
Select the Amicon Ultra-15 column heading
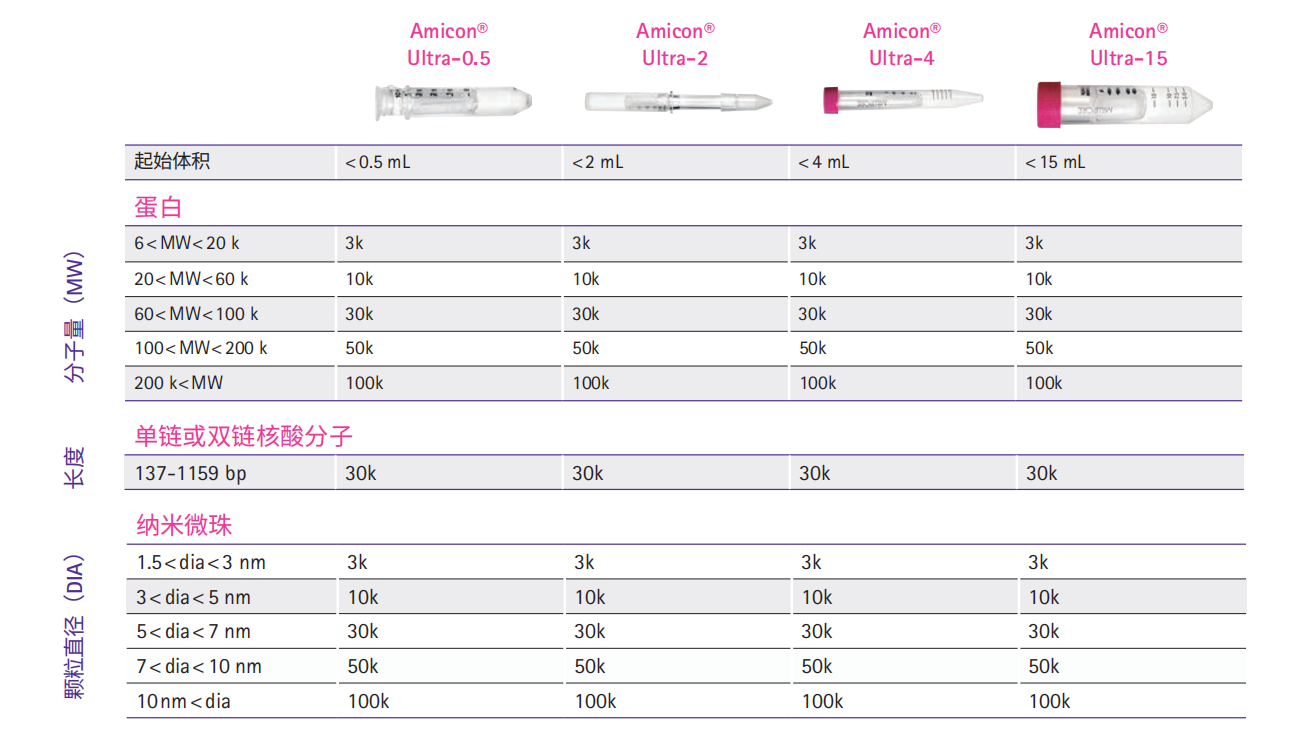pos(1128,45)
